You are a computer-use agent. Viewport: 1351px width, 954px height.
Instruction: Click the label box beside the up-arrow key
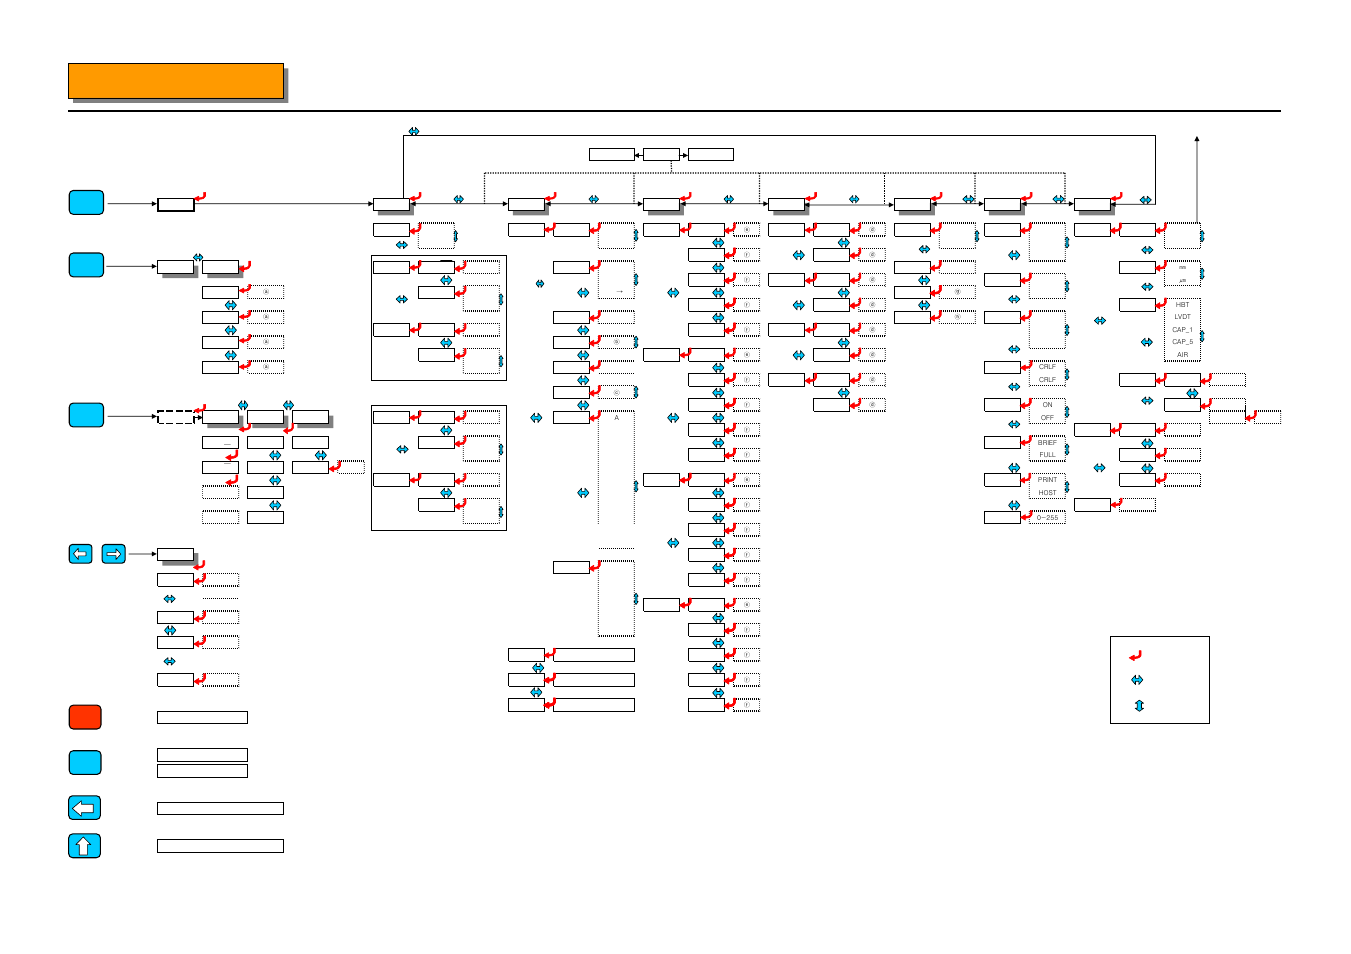coord(220,846)
